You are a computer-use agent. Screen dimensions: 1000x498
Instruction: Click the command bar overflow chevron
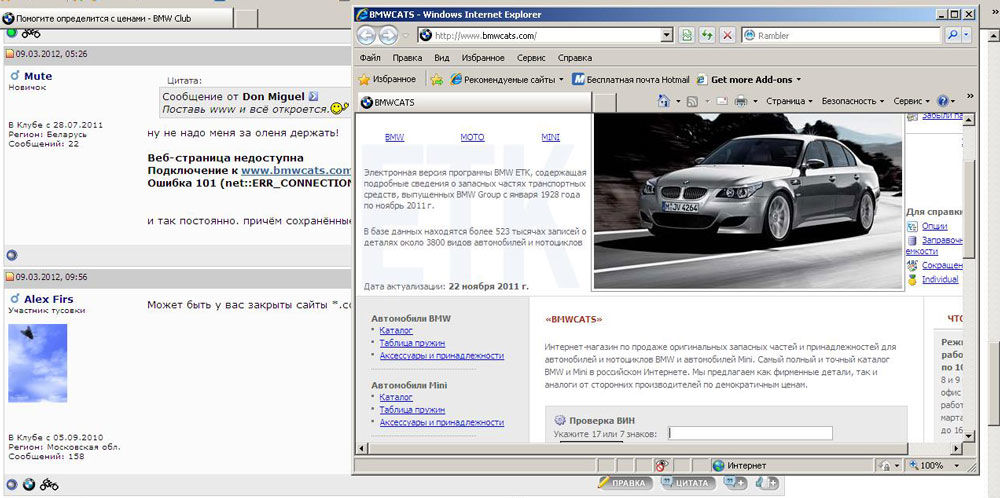pyautogui.click(x=971, y=97)
